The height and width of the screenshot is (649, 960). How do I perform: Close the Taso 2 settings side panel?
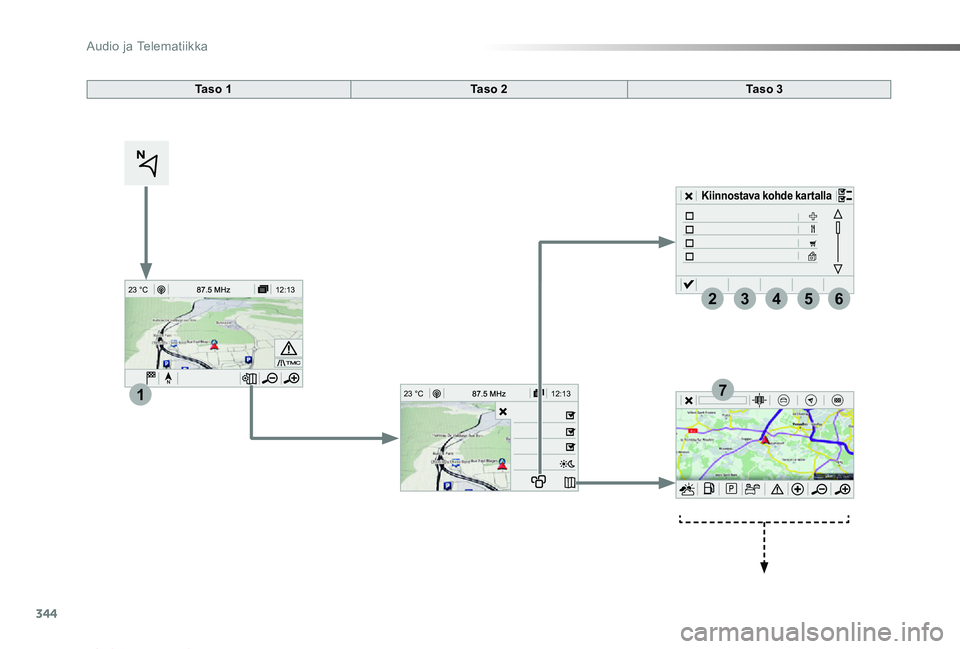pyautogui.click(x=503, y=411)
